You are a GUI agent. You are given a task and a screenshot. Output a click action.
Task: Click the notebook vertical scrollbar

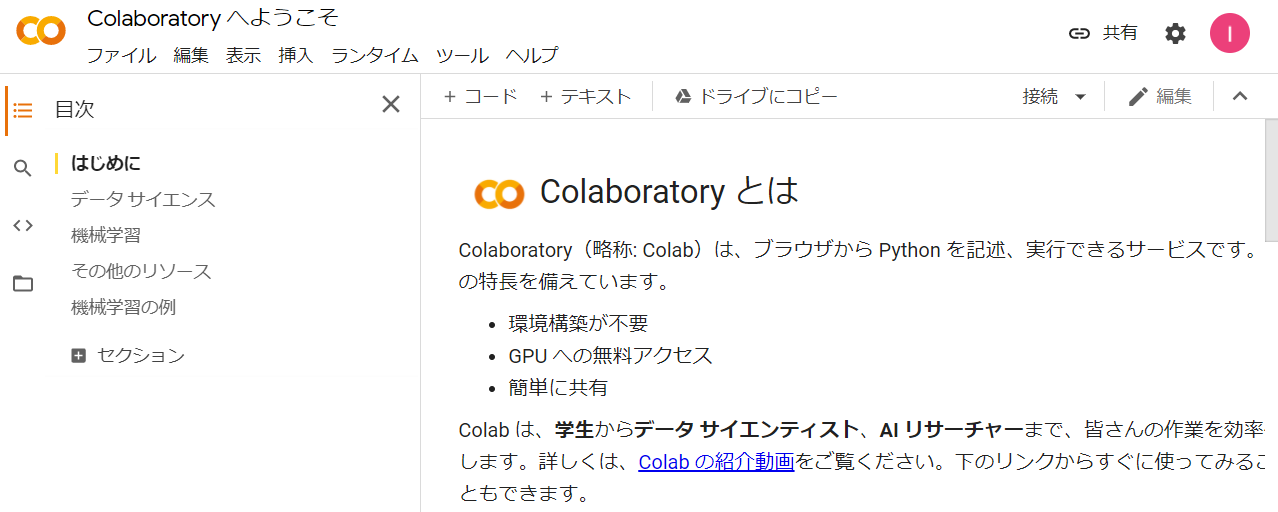point(1271,190)
